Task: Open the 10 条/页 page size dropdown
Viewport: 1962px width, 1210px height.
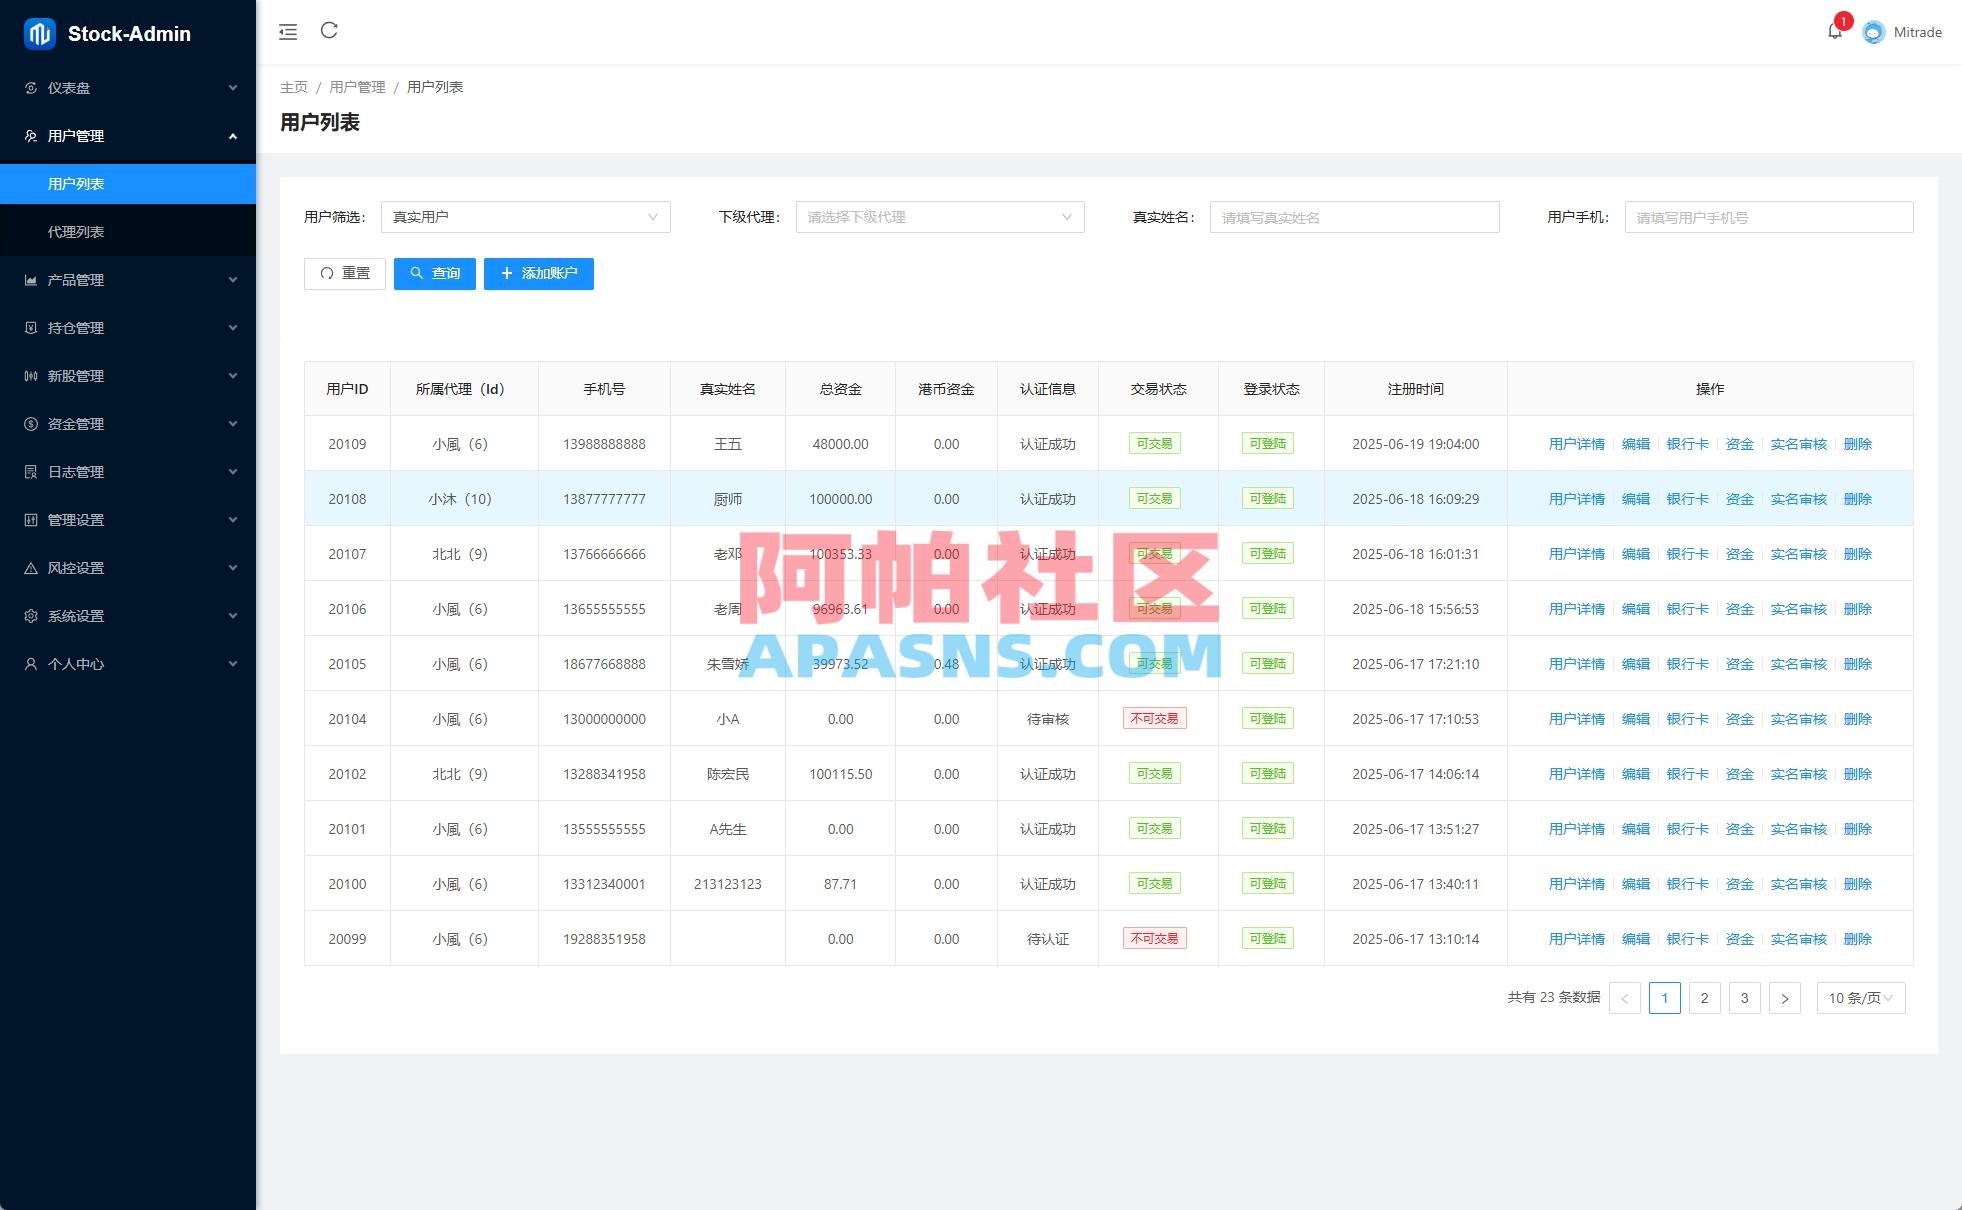Action: 1860,998
